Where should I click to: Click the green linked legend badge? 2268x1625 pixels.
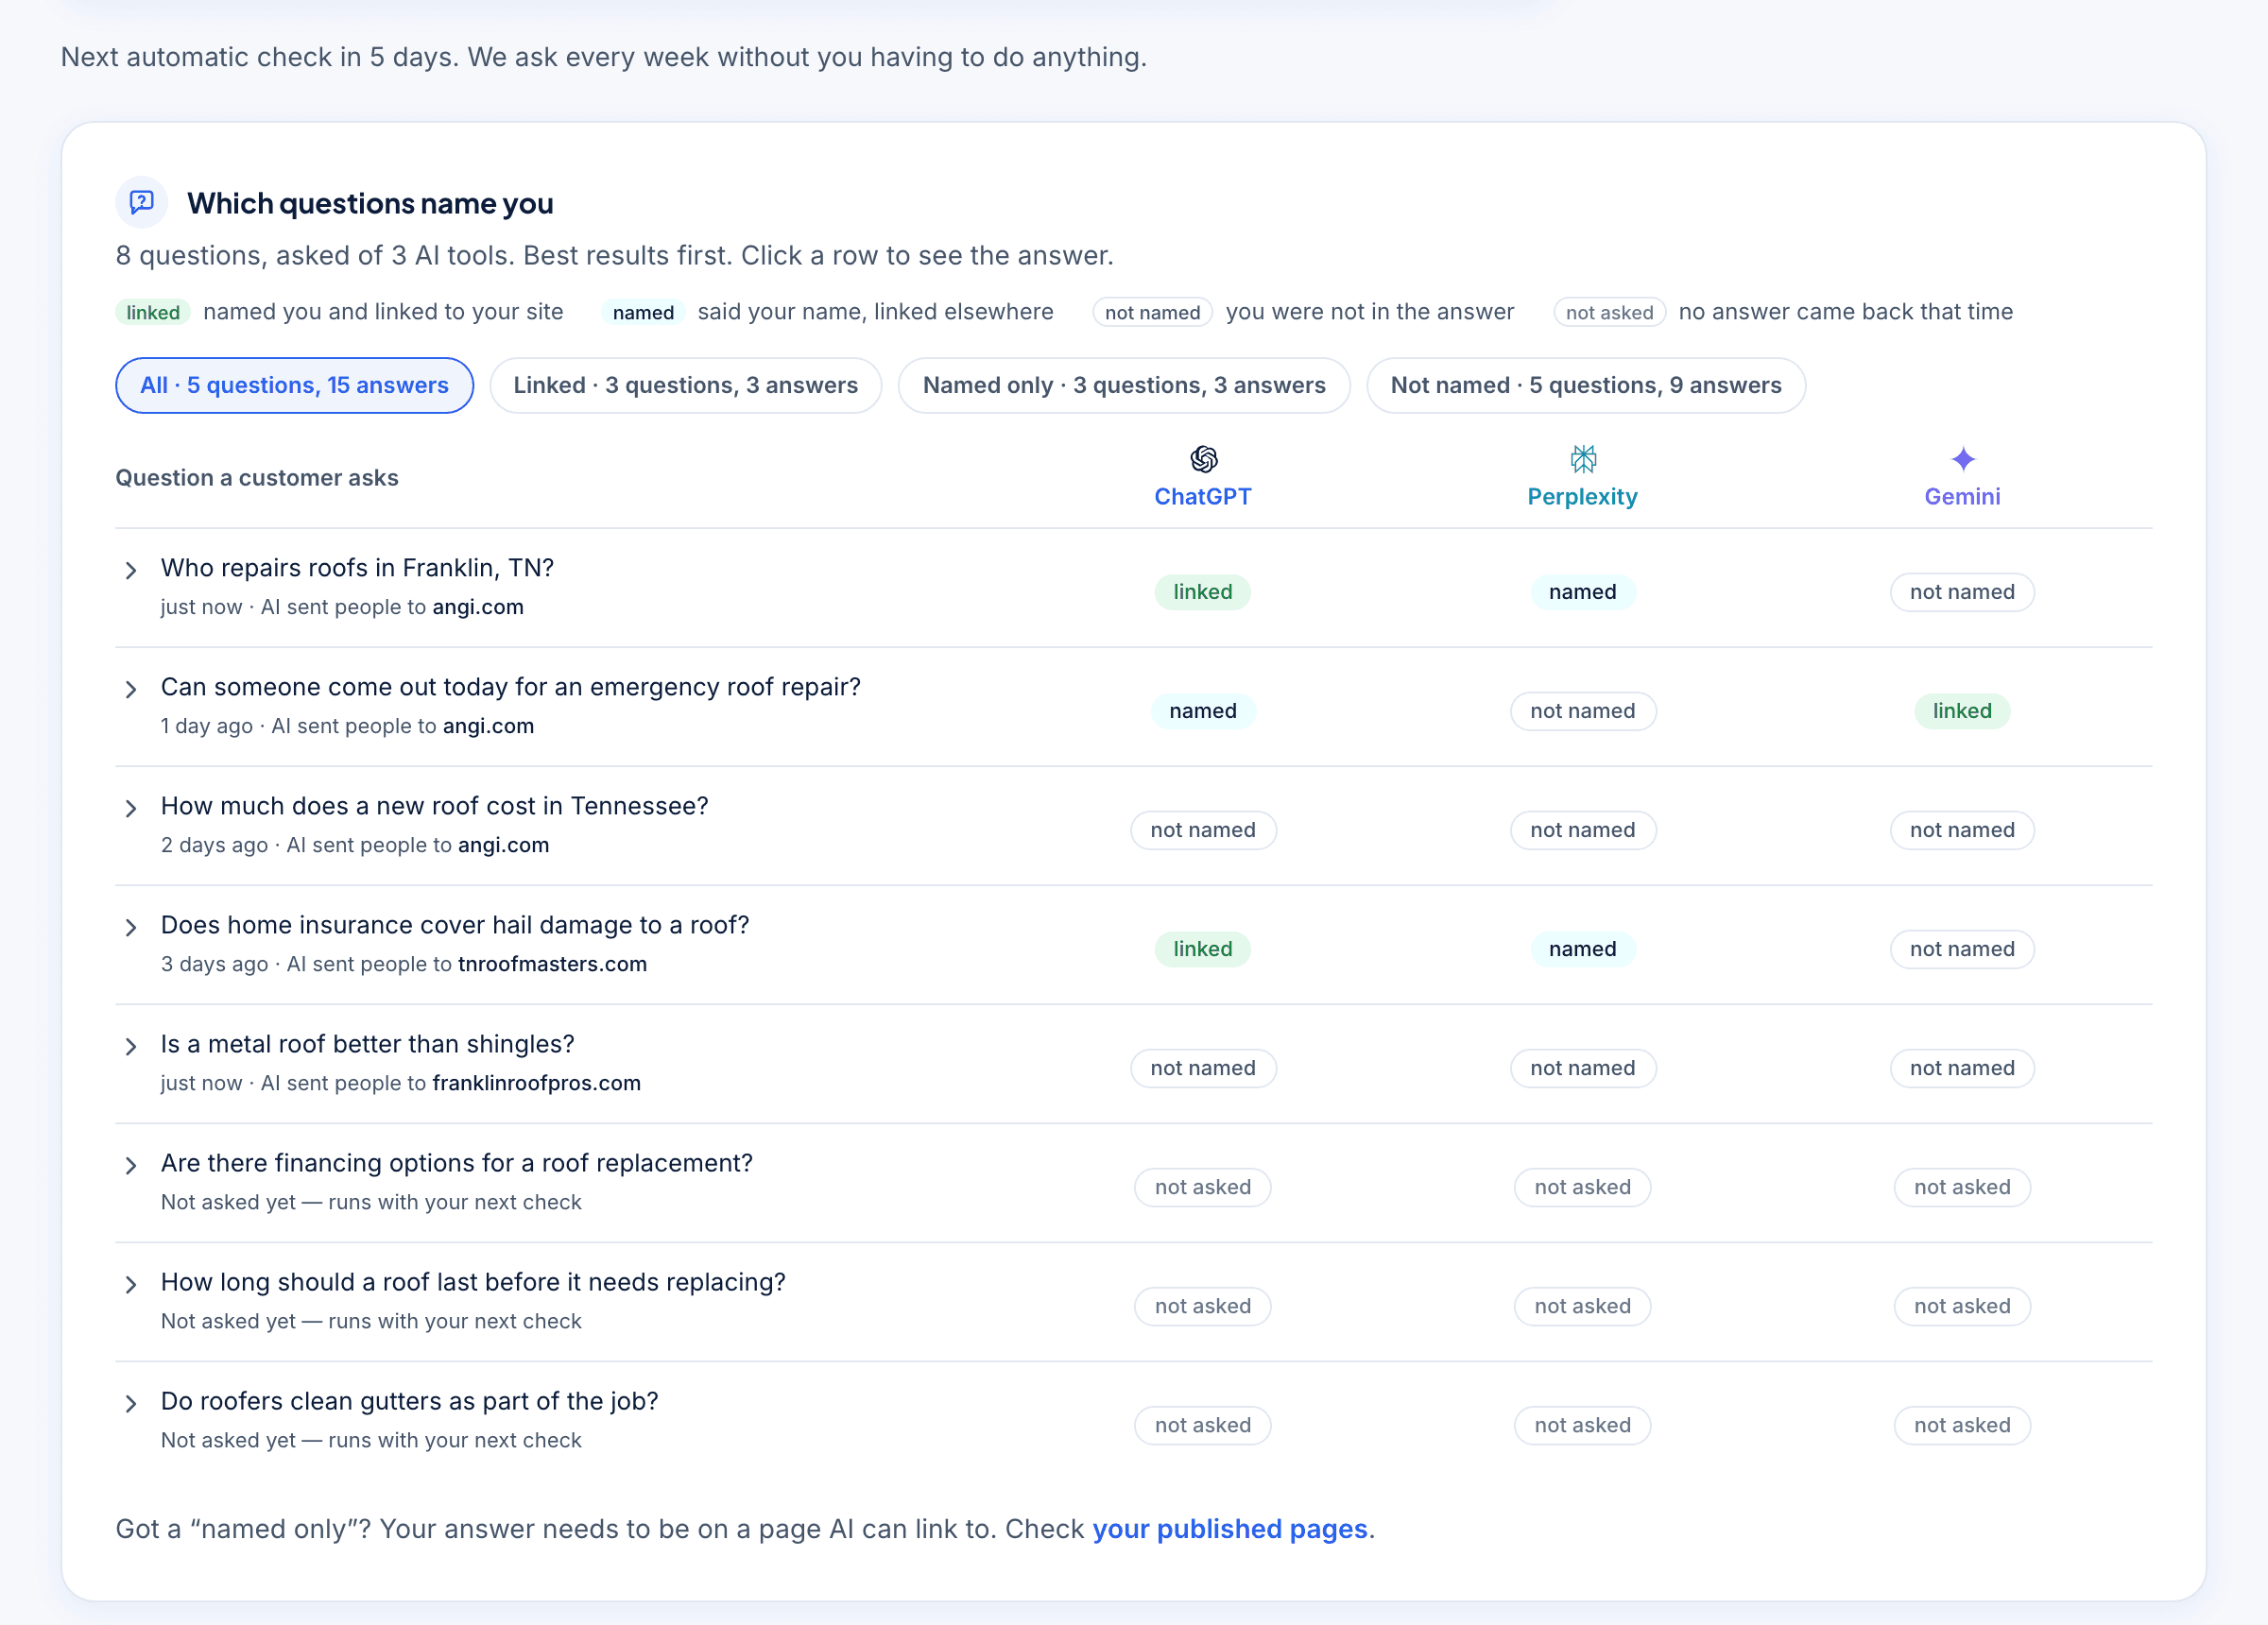(x=153, y=312)
